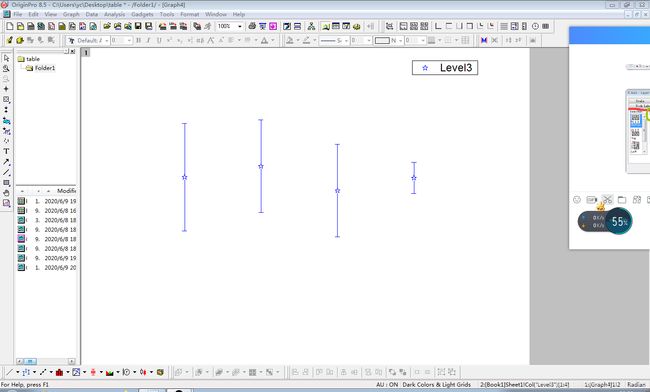The height and width of the screenshot is (392, 650).
Task: Click the Radian status bar entry
Action: (x=636, y=385)
